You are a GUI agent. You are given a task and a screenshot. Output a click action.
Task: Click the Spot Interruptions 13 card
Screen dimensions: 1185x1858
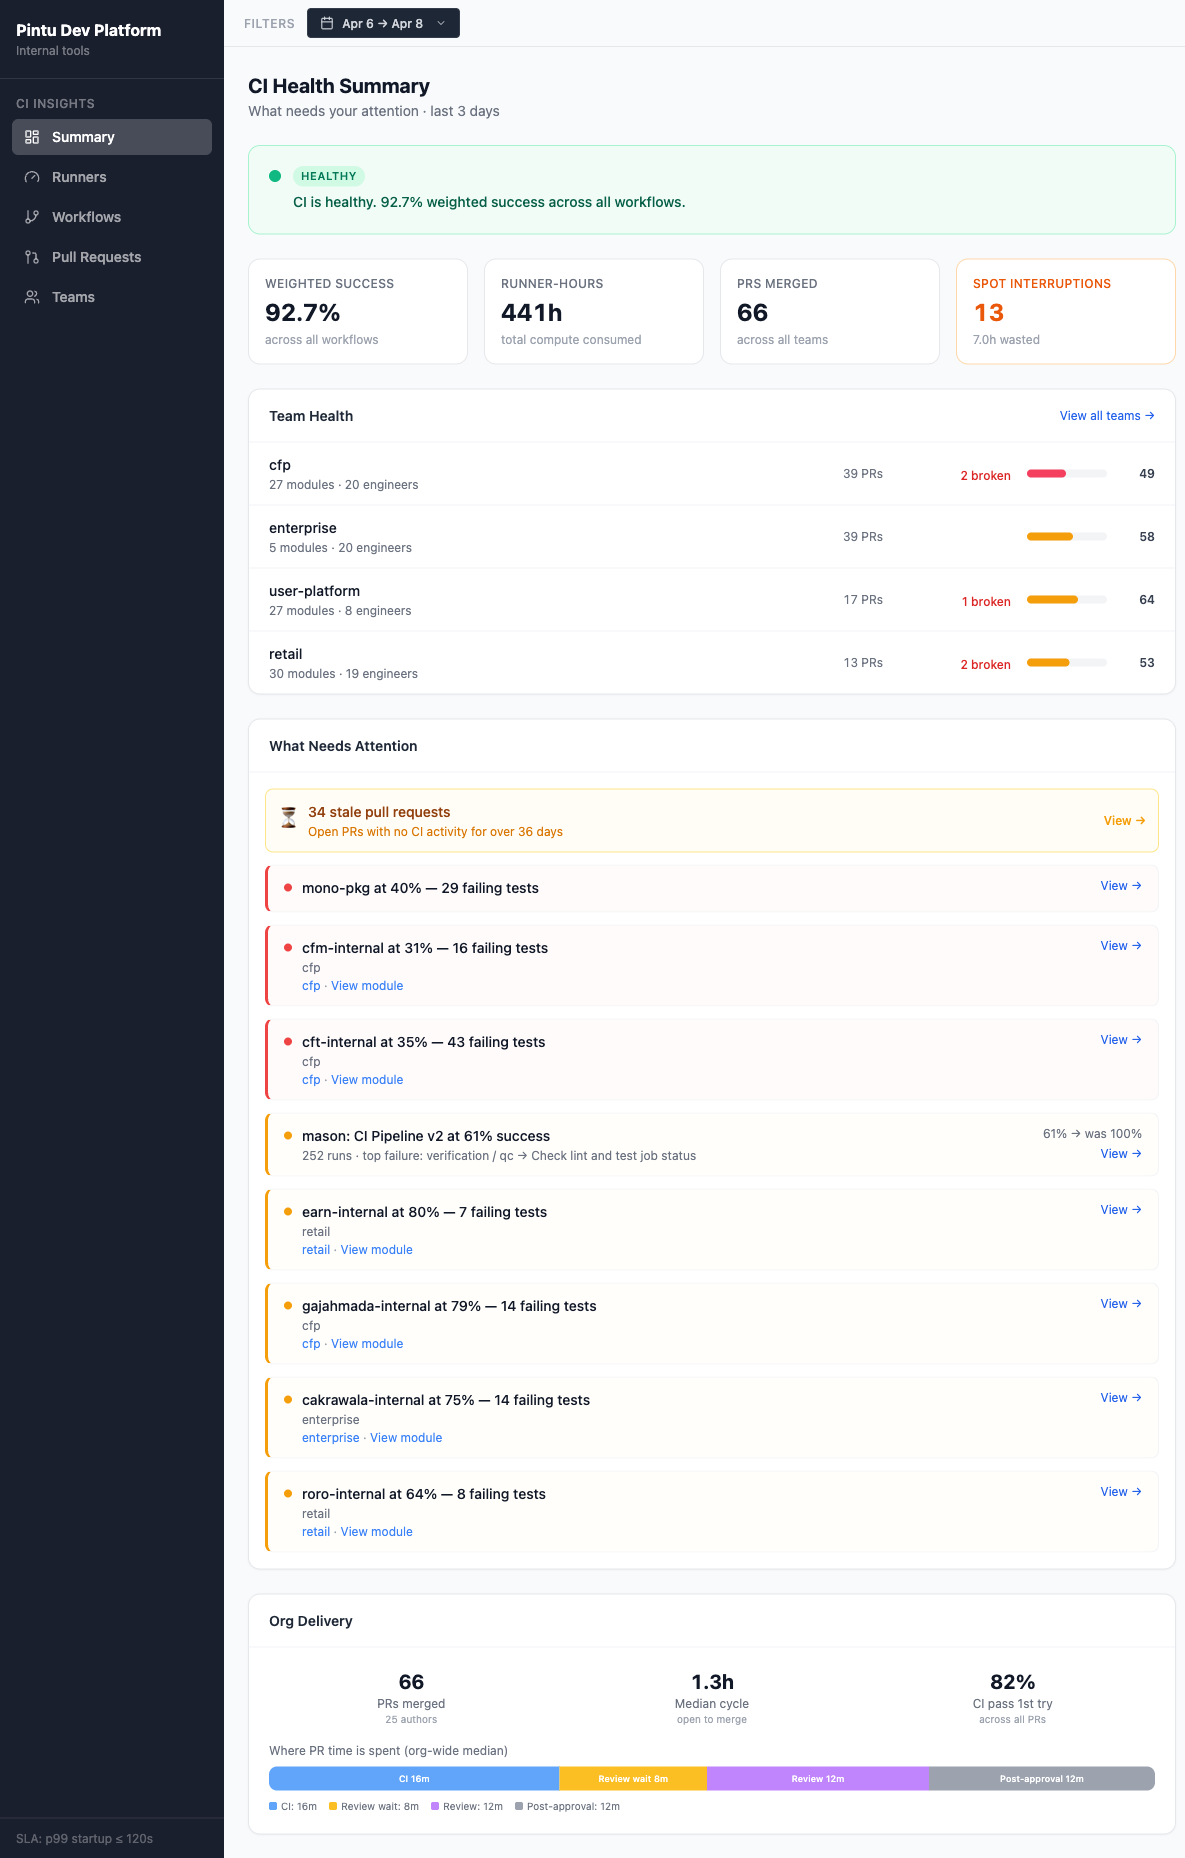tap(1066, 312)
